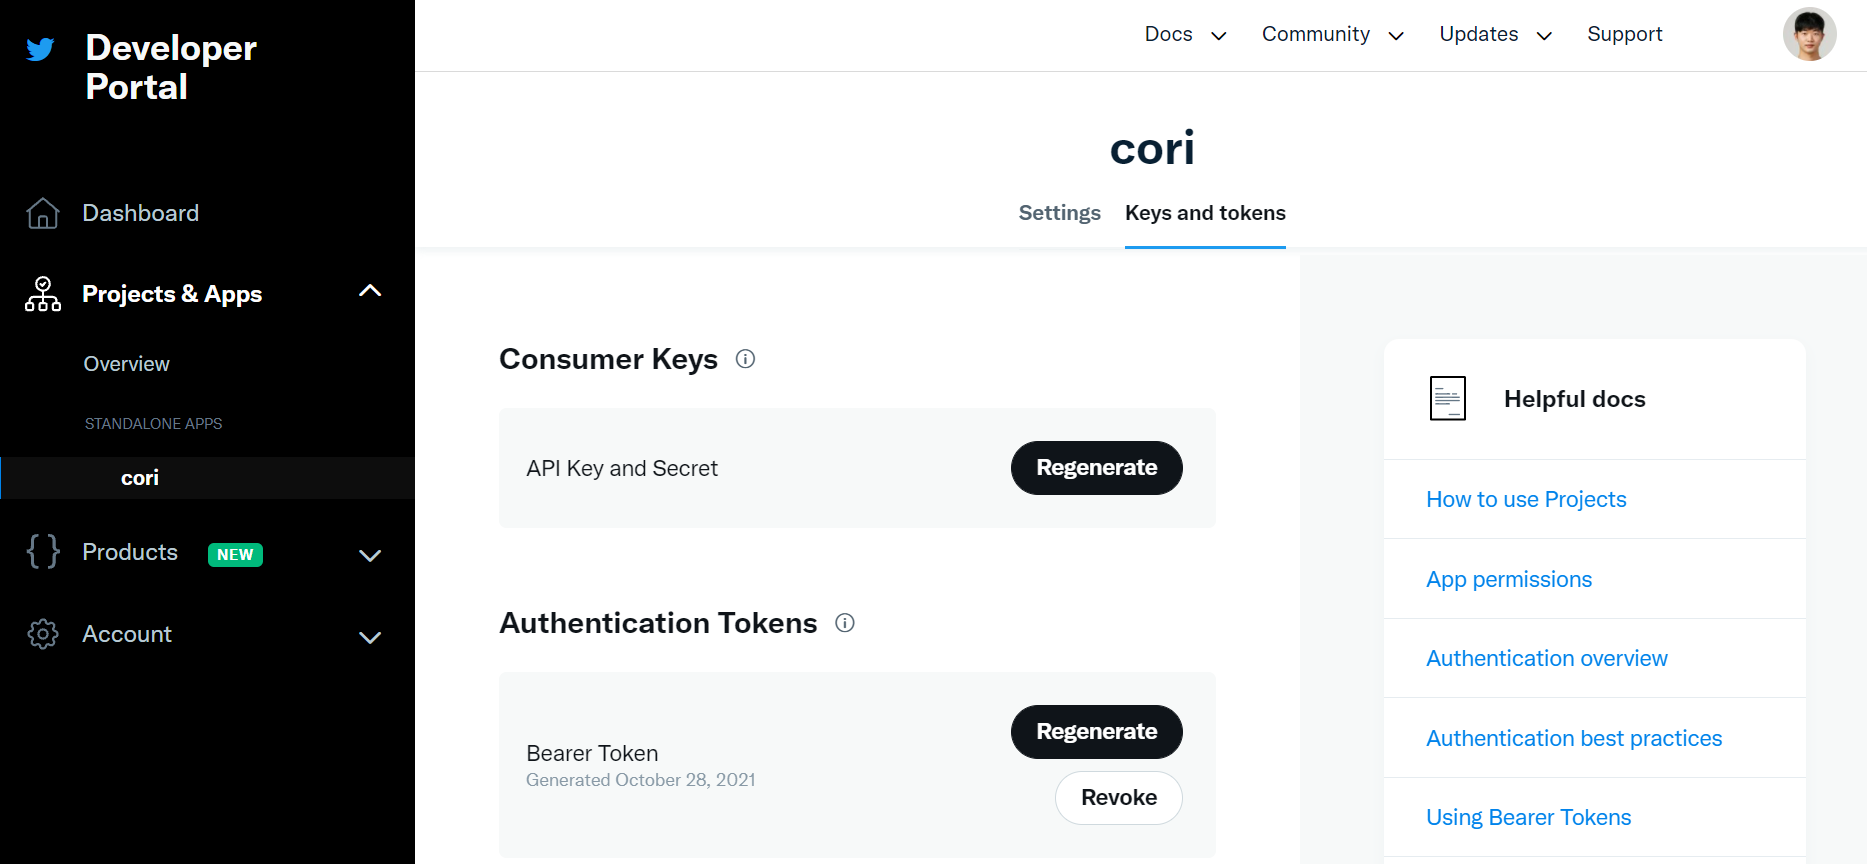1867x864 pixels.
Task: Open Overview under Projects & Apps
Action: 126,364
